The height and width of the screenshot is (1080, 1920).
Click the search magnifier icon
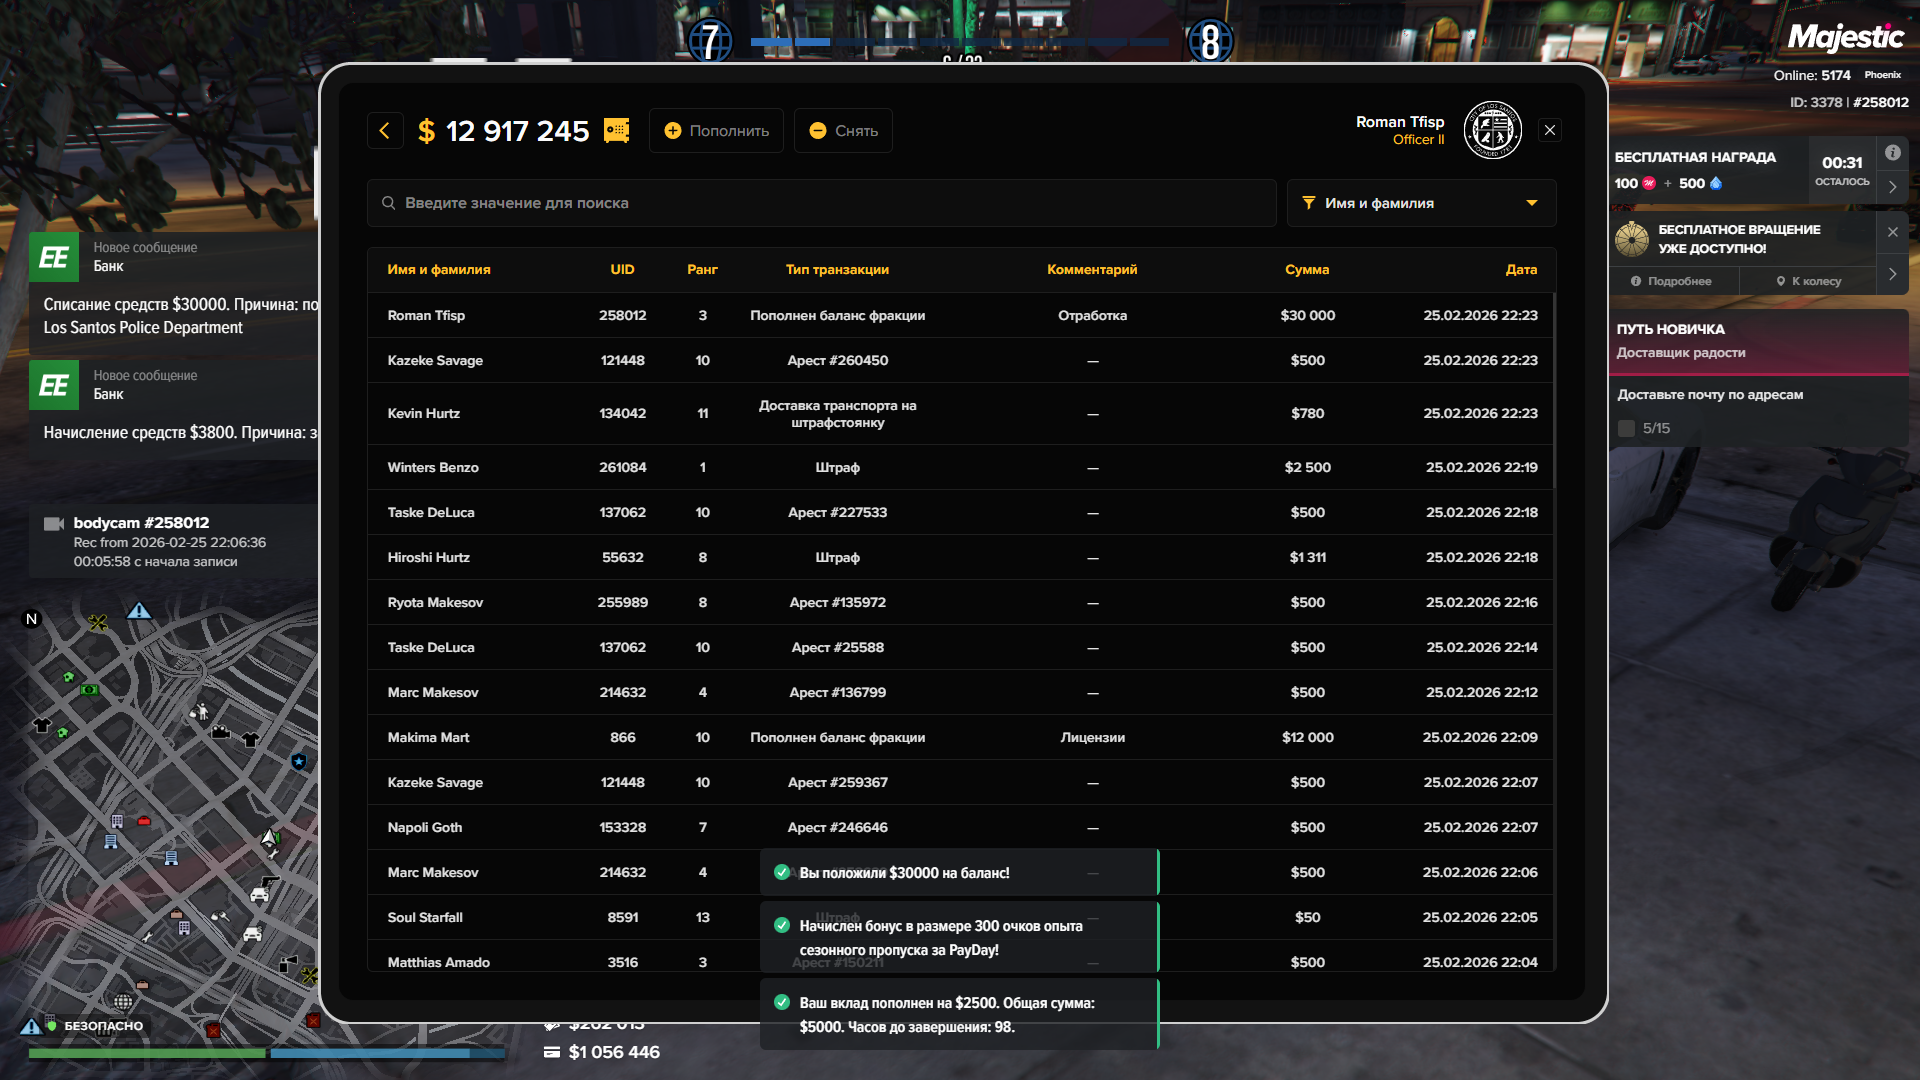[388, 203]
